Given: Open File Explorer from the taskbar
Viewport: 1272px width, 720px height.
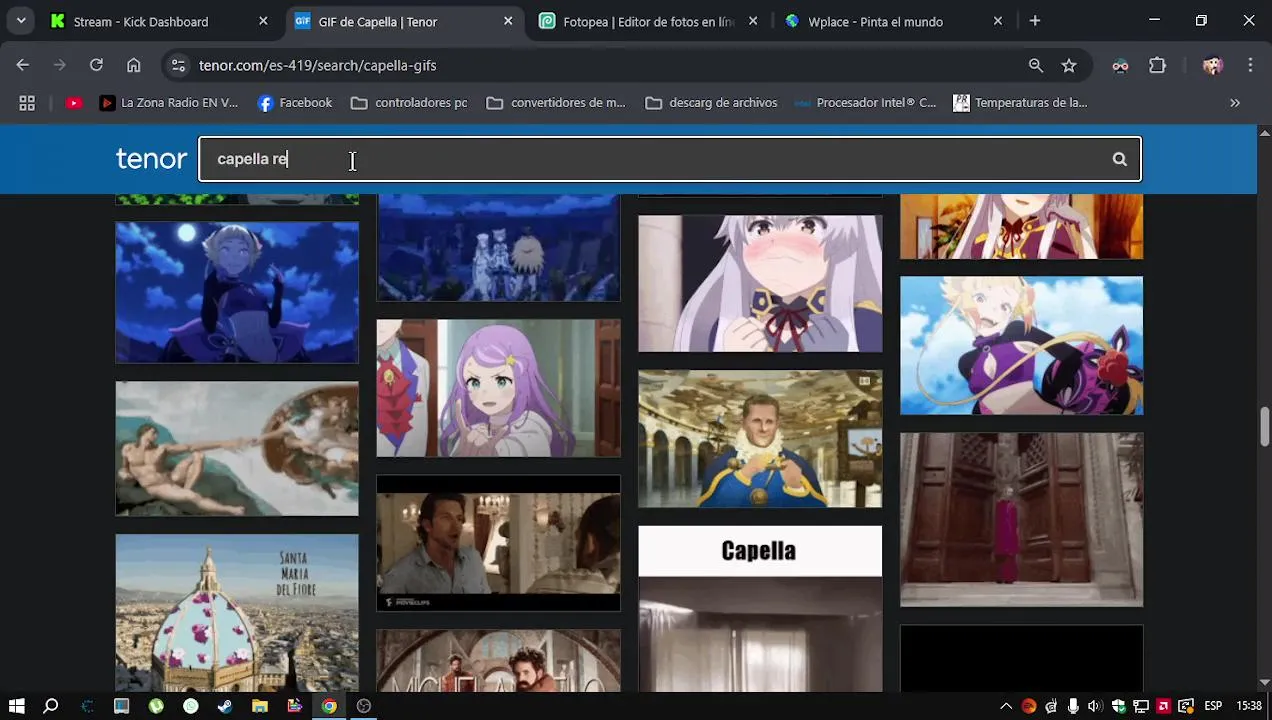Looking at the screenshot, I should click(260, 706).
